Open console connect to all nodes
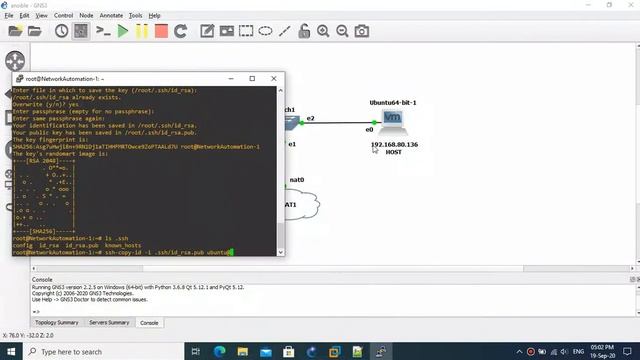This screenshot has width=640, height=360. pyautogui.click(x=103, y=31)
